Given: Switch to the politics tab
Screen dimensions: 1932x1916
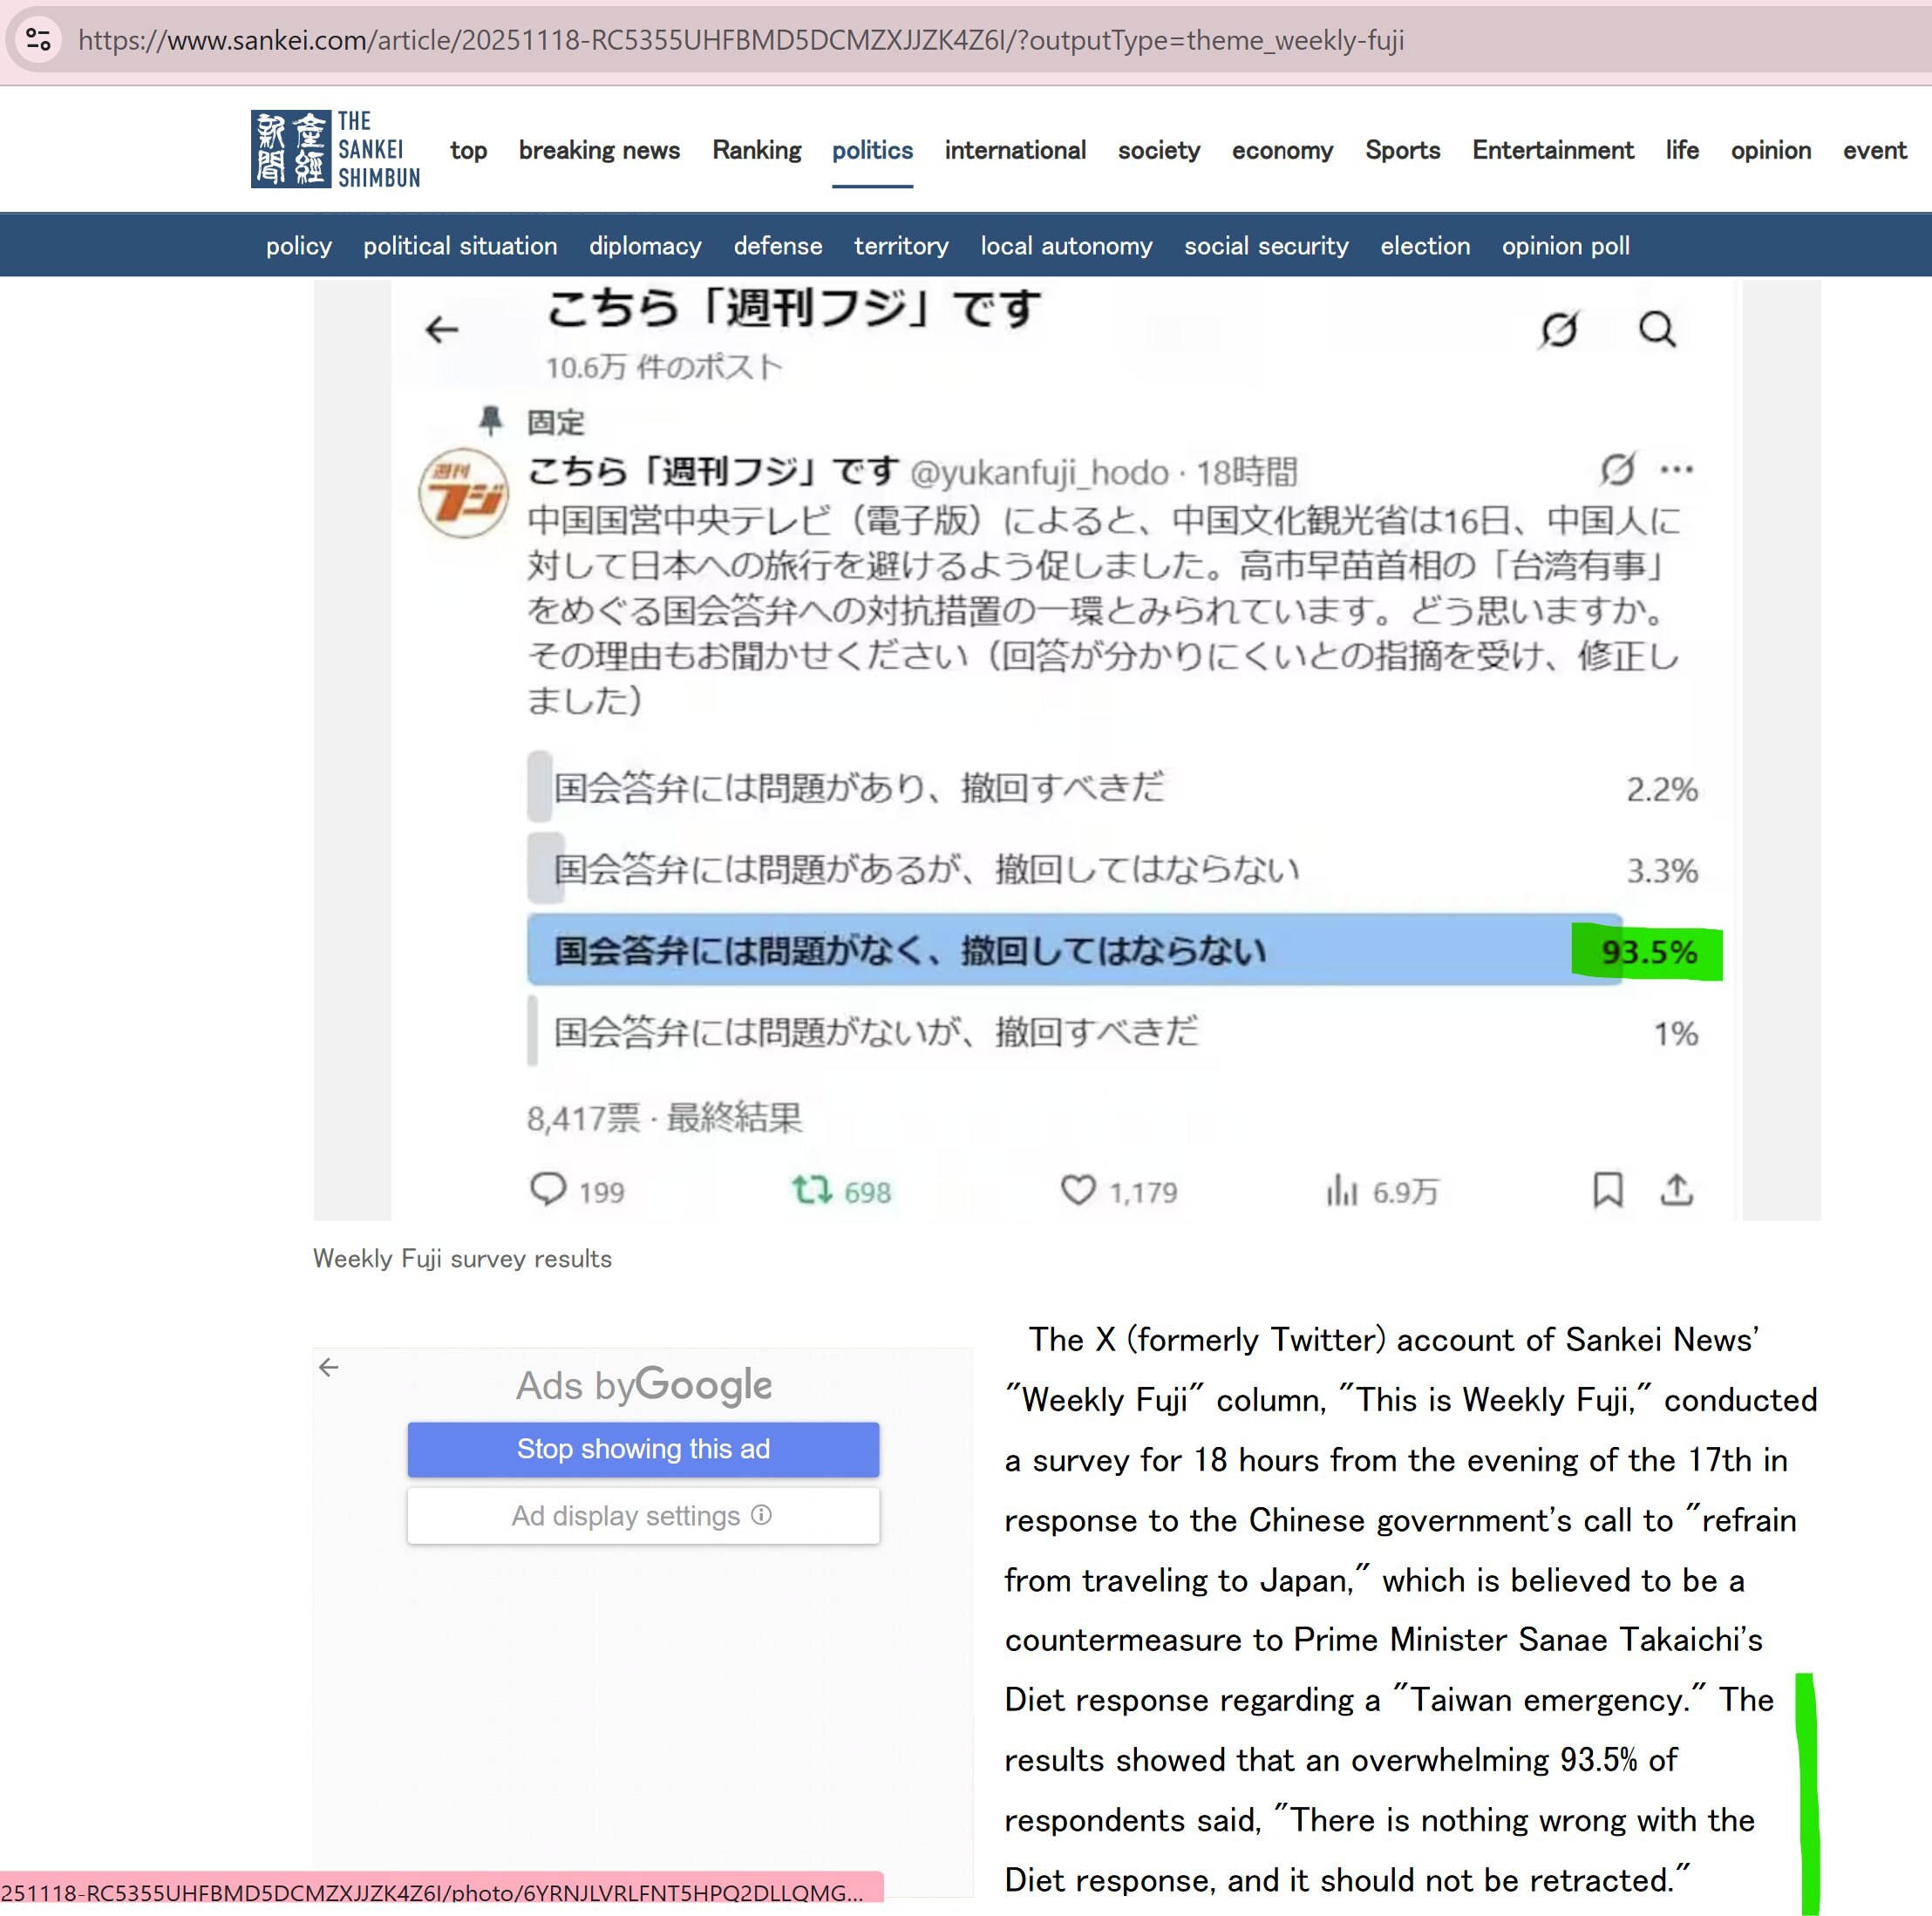Looking at the screenshot, I should pyautogui.click(x=871, y=150).
